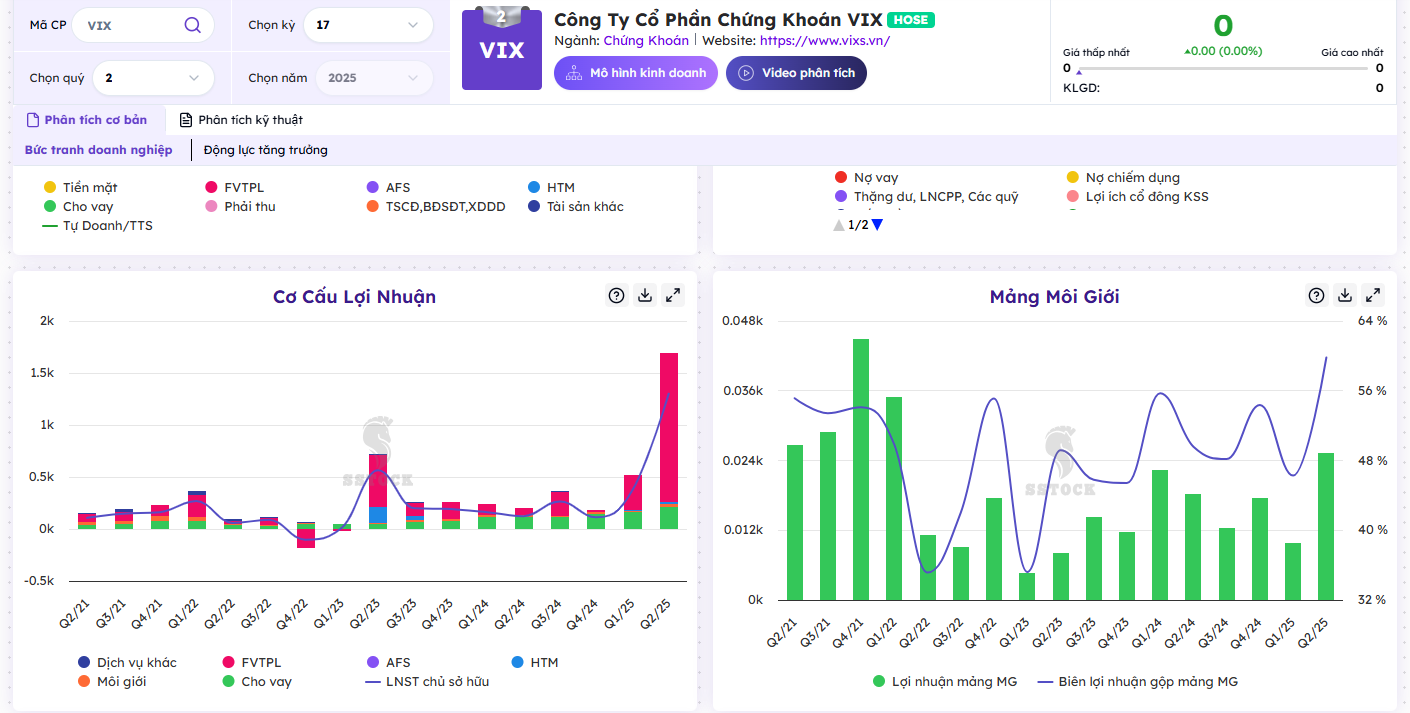Click the HOSE exchange badge
The height and width of the screenshot is (713, 1410).
911,19
